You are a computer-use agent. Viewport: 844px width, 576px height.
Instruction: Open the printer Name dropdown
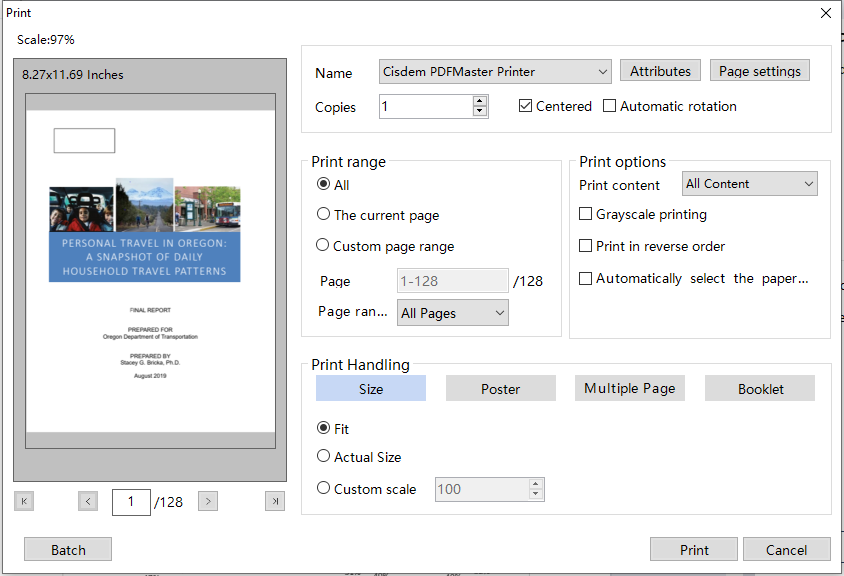[x=495, y=72]
